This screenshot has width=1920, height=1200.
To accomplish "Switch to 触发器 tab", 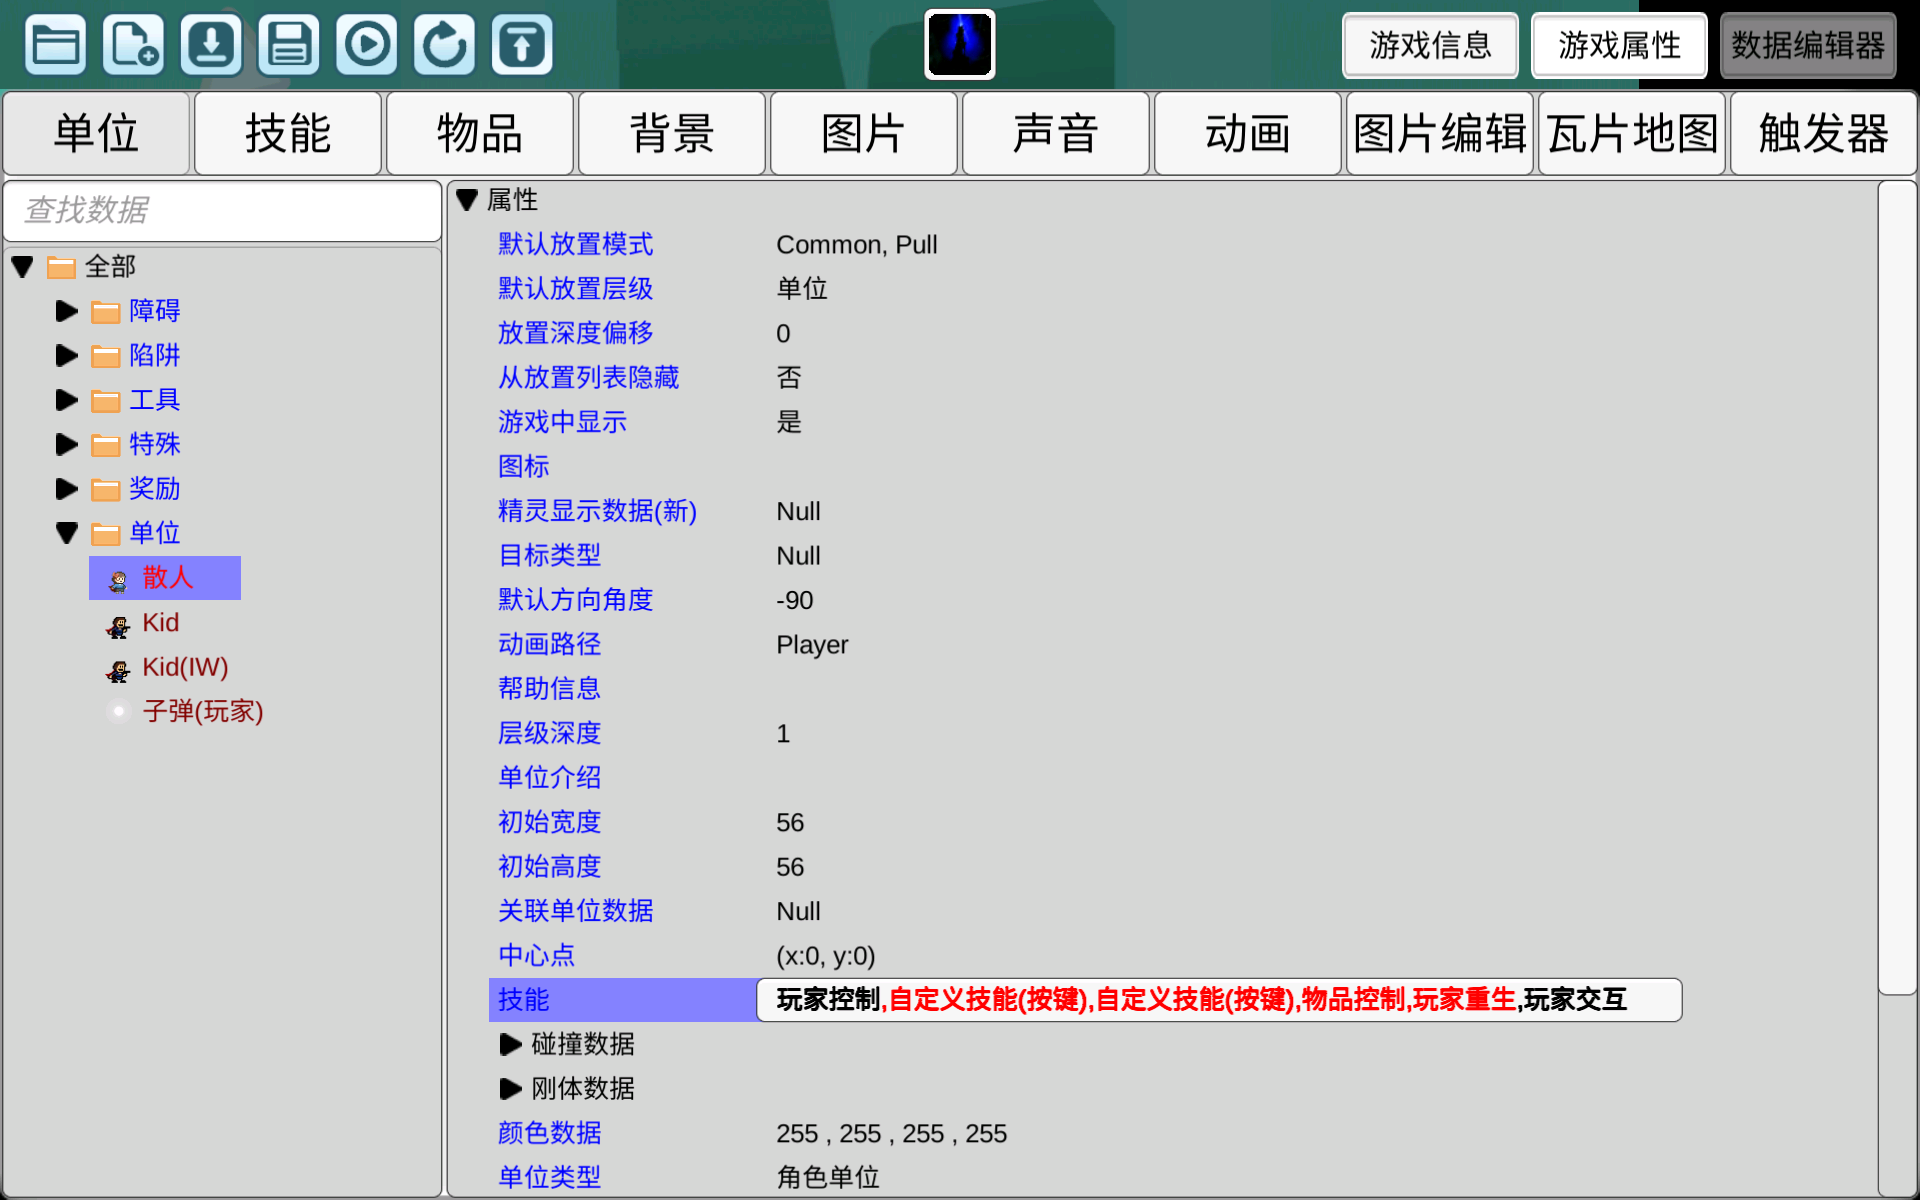I will (x=1824, y=133).
